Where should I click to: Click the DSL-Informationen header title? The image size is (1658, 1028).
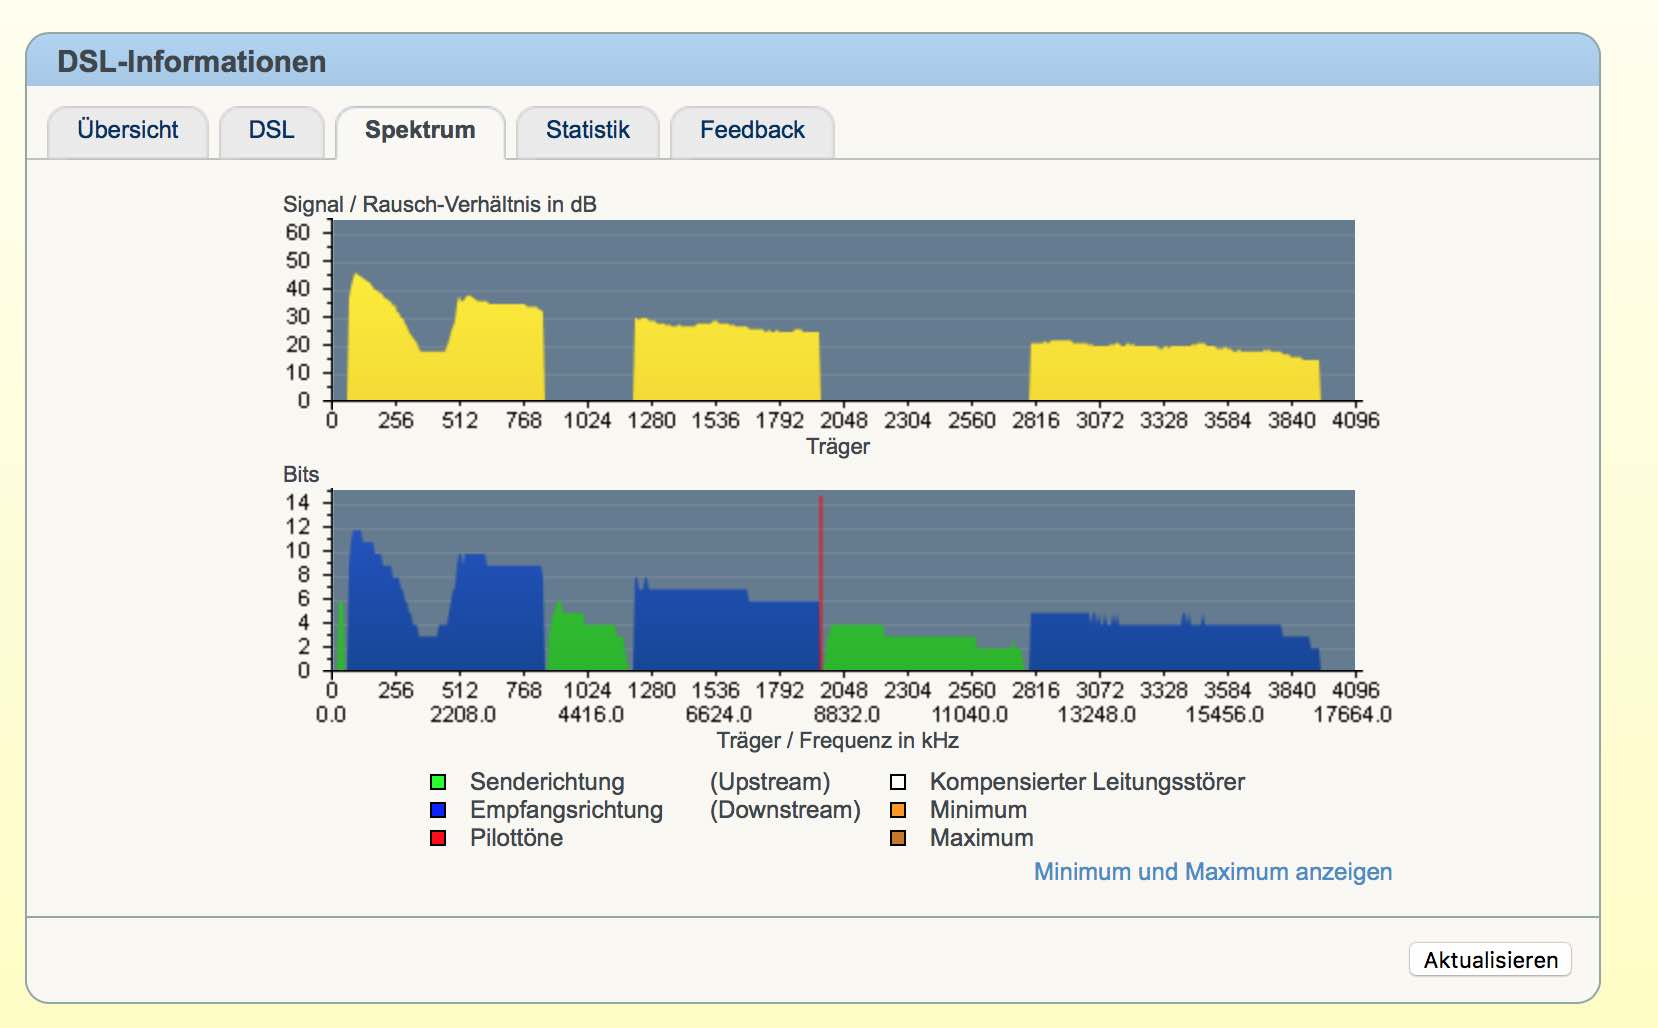(192, 62)
